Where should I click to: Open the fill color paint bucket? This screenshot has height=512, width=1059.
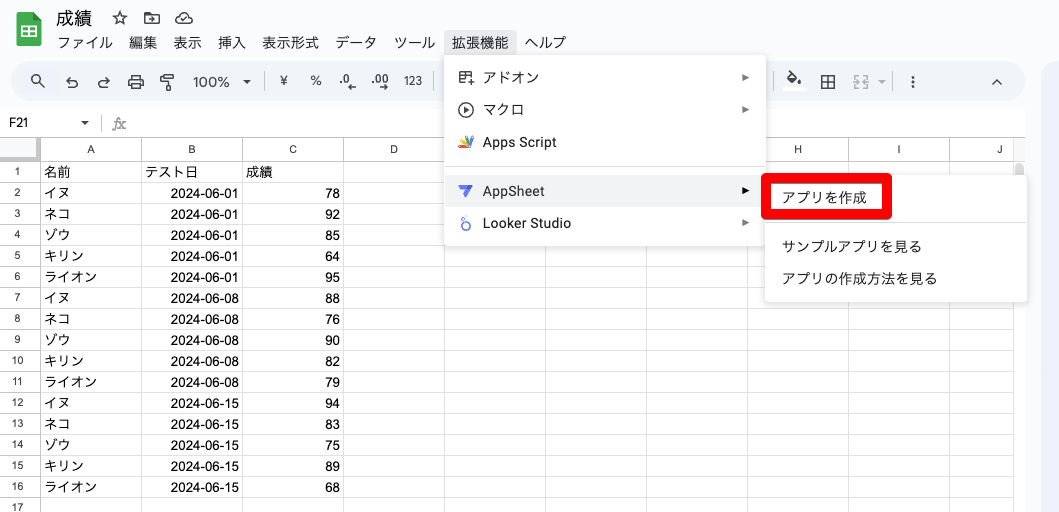[794, 80]
